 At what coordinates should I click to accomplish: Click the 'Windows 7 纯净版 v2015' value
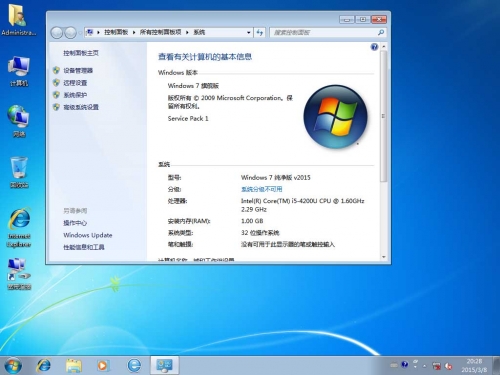click(x=276, y=177)
